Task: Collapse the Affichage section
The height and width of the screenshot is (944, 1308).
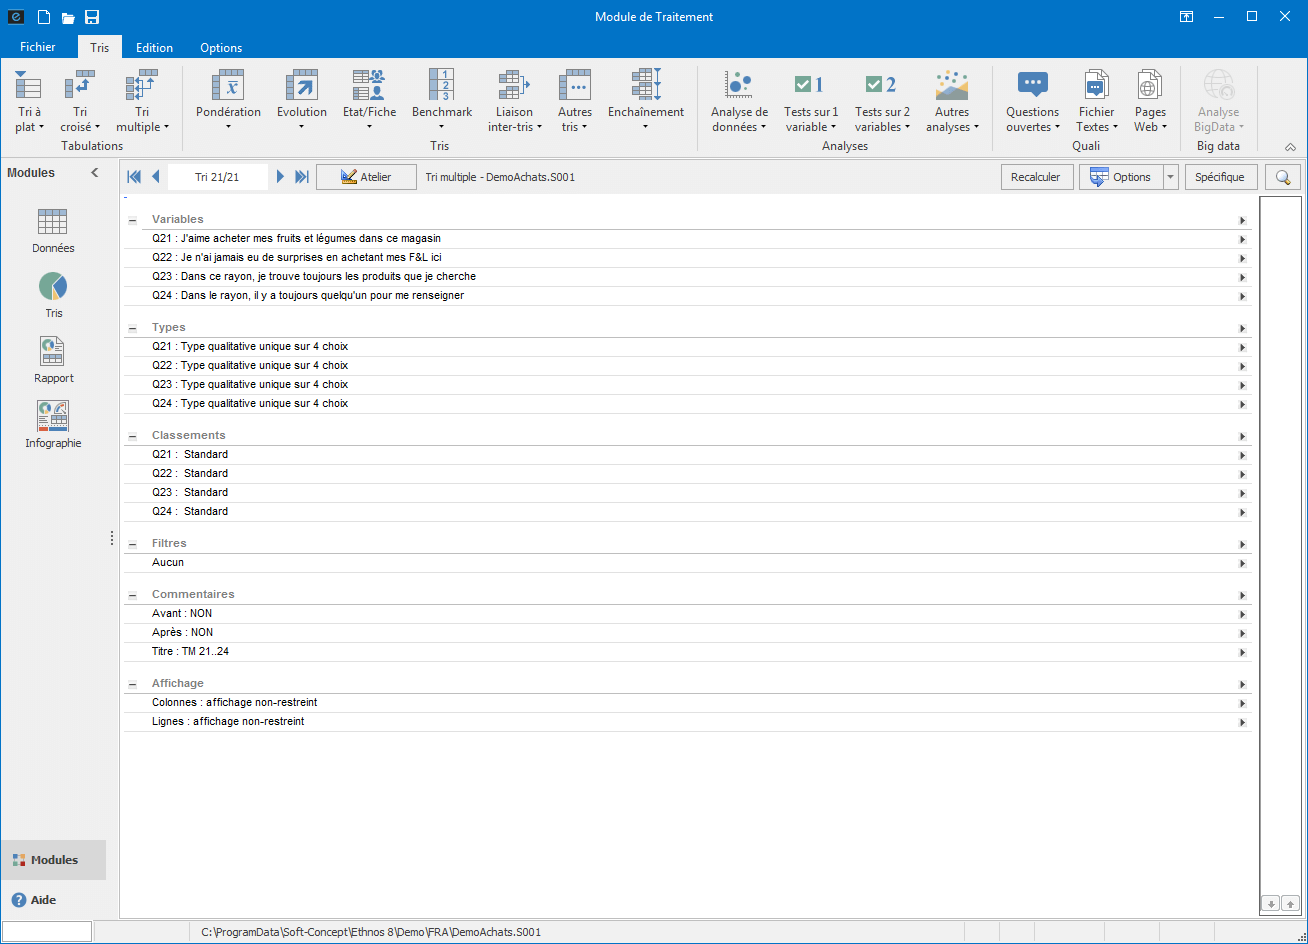Action: point(133,684)
